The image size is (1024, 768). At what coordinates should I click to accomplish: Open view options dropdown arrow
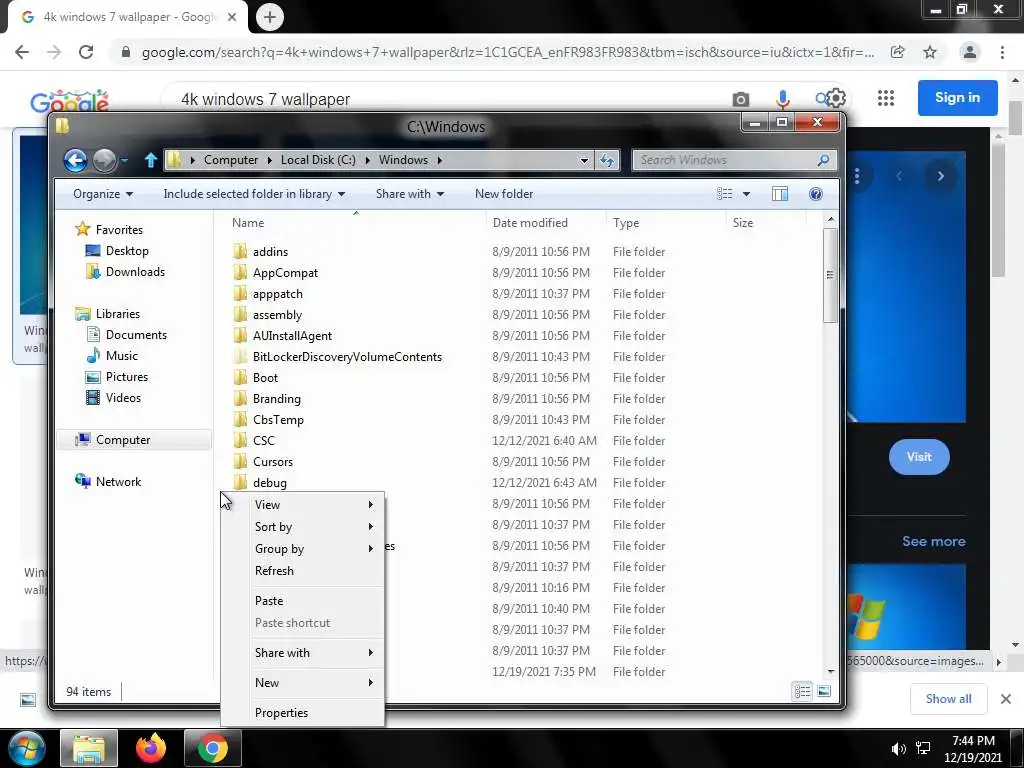(x=746, y=194)
